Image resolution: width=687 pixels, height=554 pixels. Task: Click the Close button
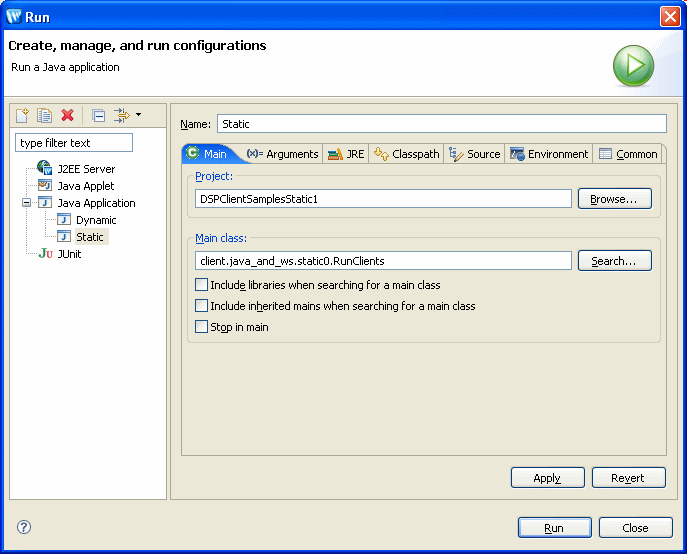pos(635,528)
